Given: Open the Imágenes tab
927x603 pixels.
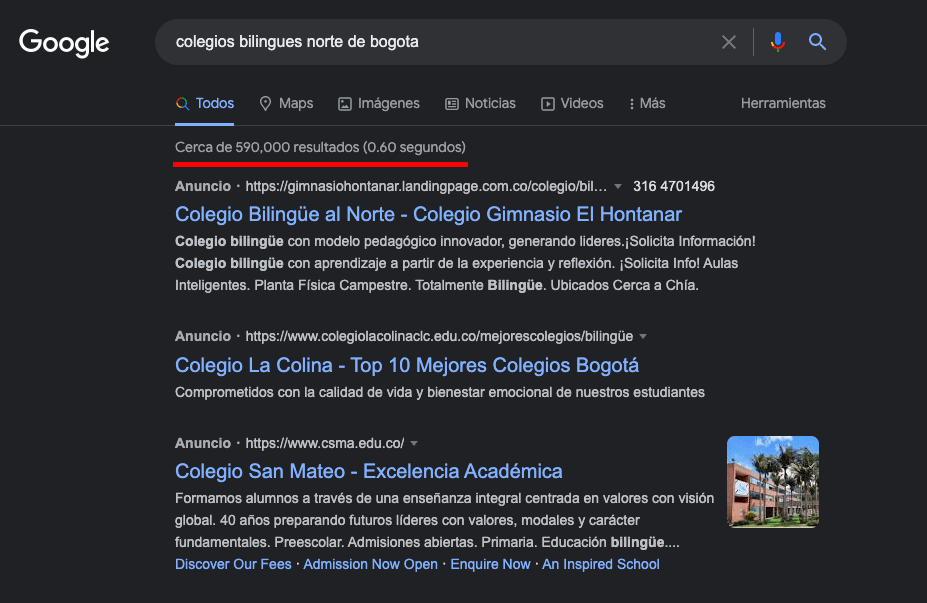Looking at the screenshot, I should pyautogui.click(x=379, y=103).
